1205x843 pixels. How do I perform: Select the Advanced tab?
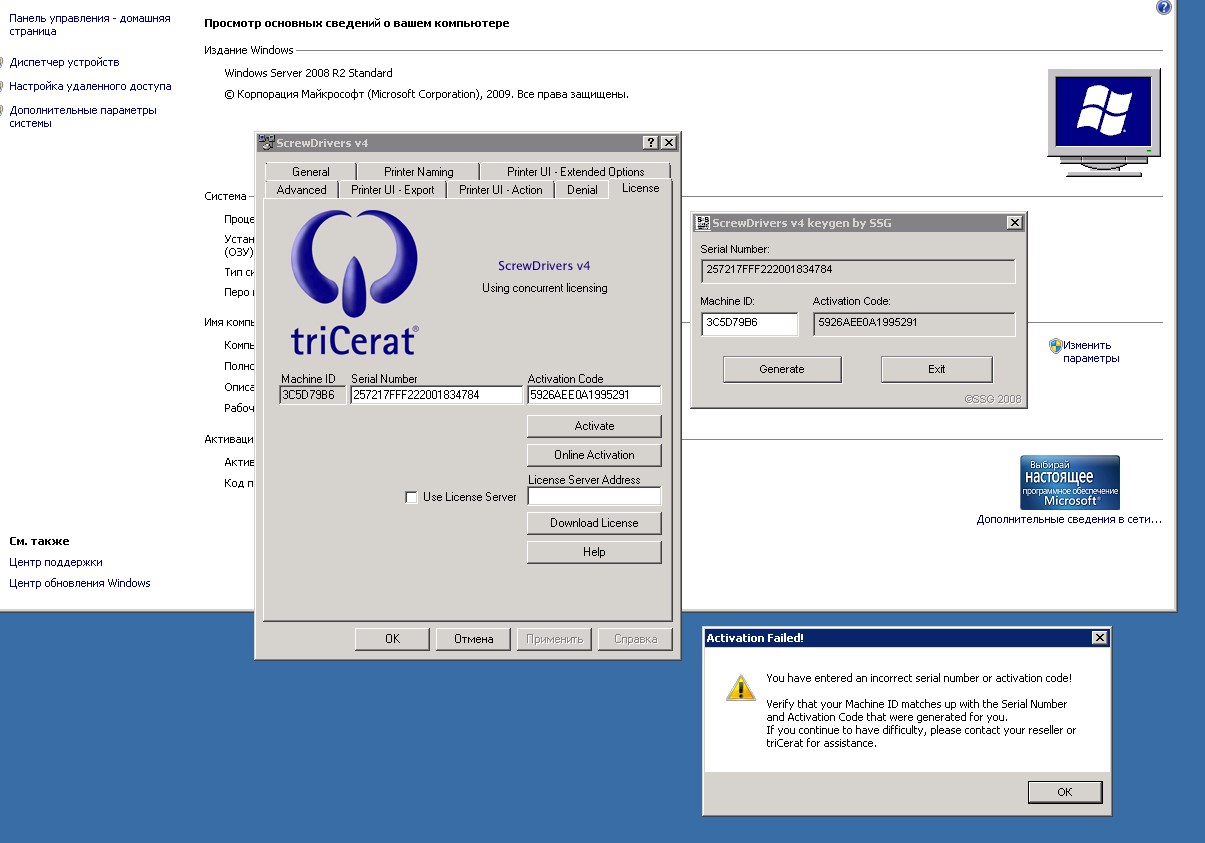click(x=301, y=189)
